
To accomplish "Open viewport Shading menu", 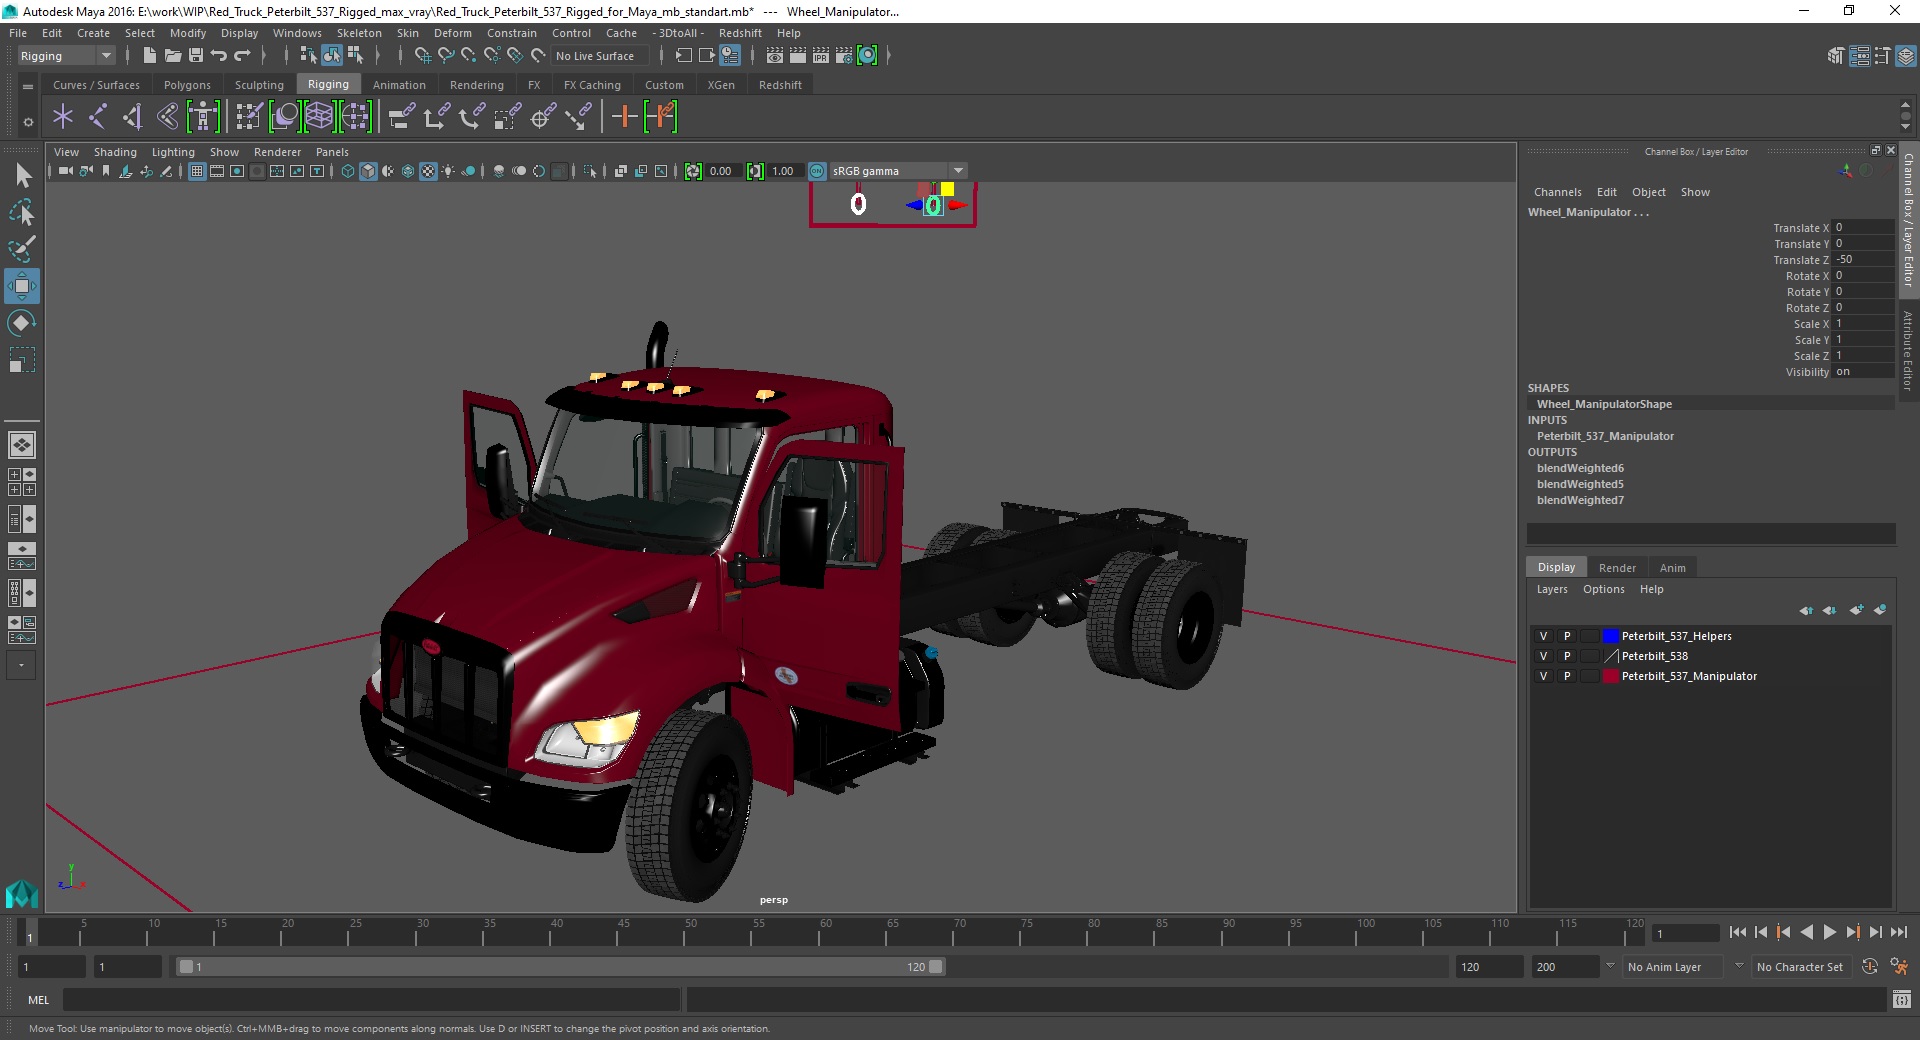I will [x=115, y=152].
